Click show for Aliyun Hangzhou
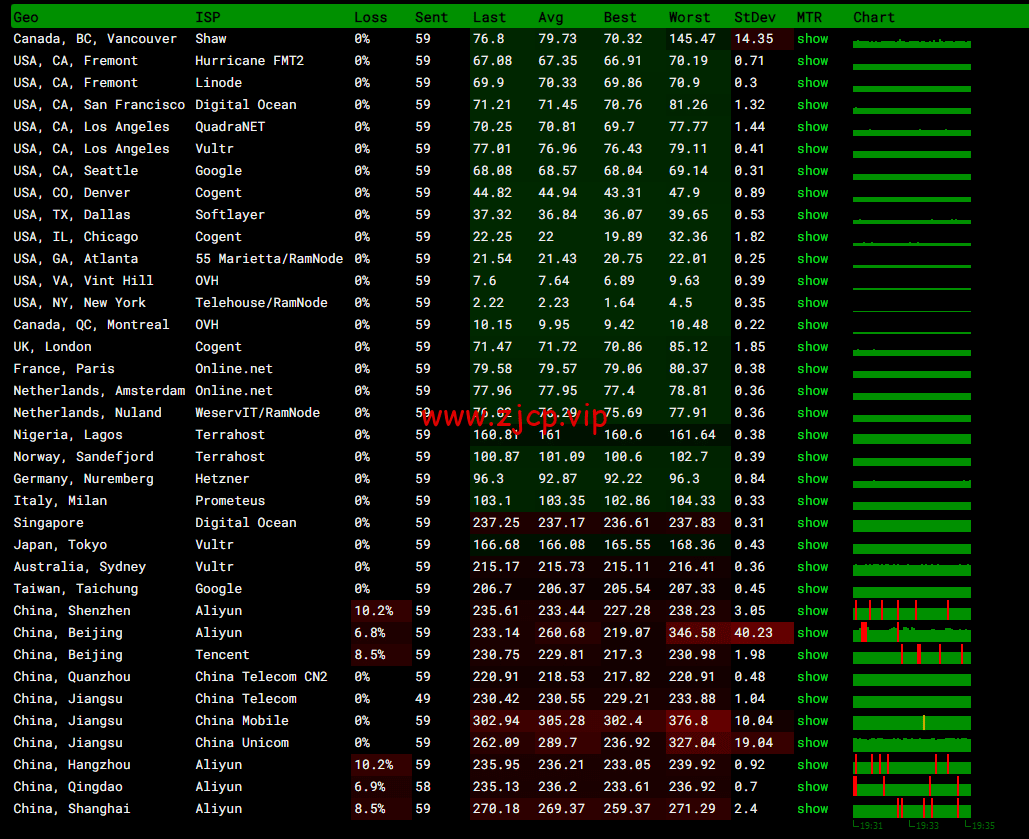1029x839 pixels. (x=812, y=765)
